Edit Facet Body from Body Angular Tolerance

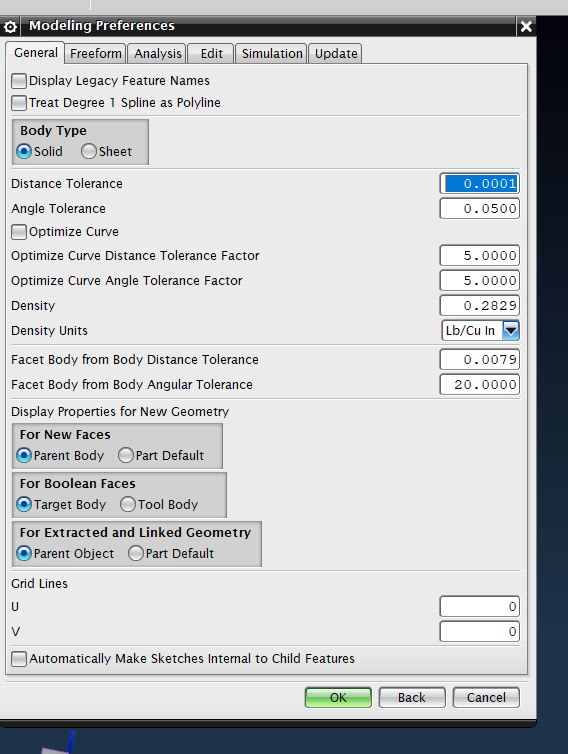coord(480,385)
